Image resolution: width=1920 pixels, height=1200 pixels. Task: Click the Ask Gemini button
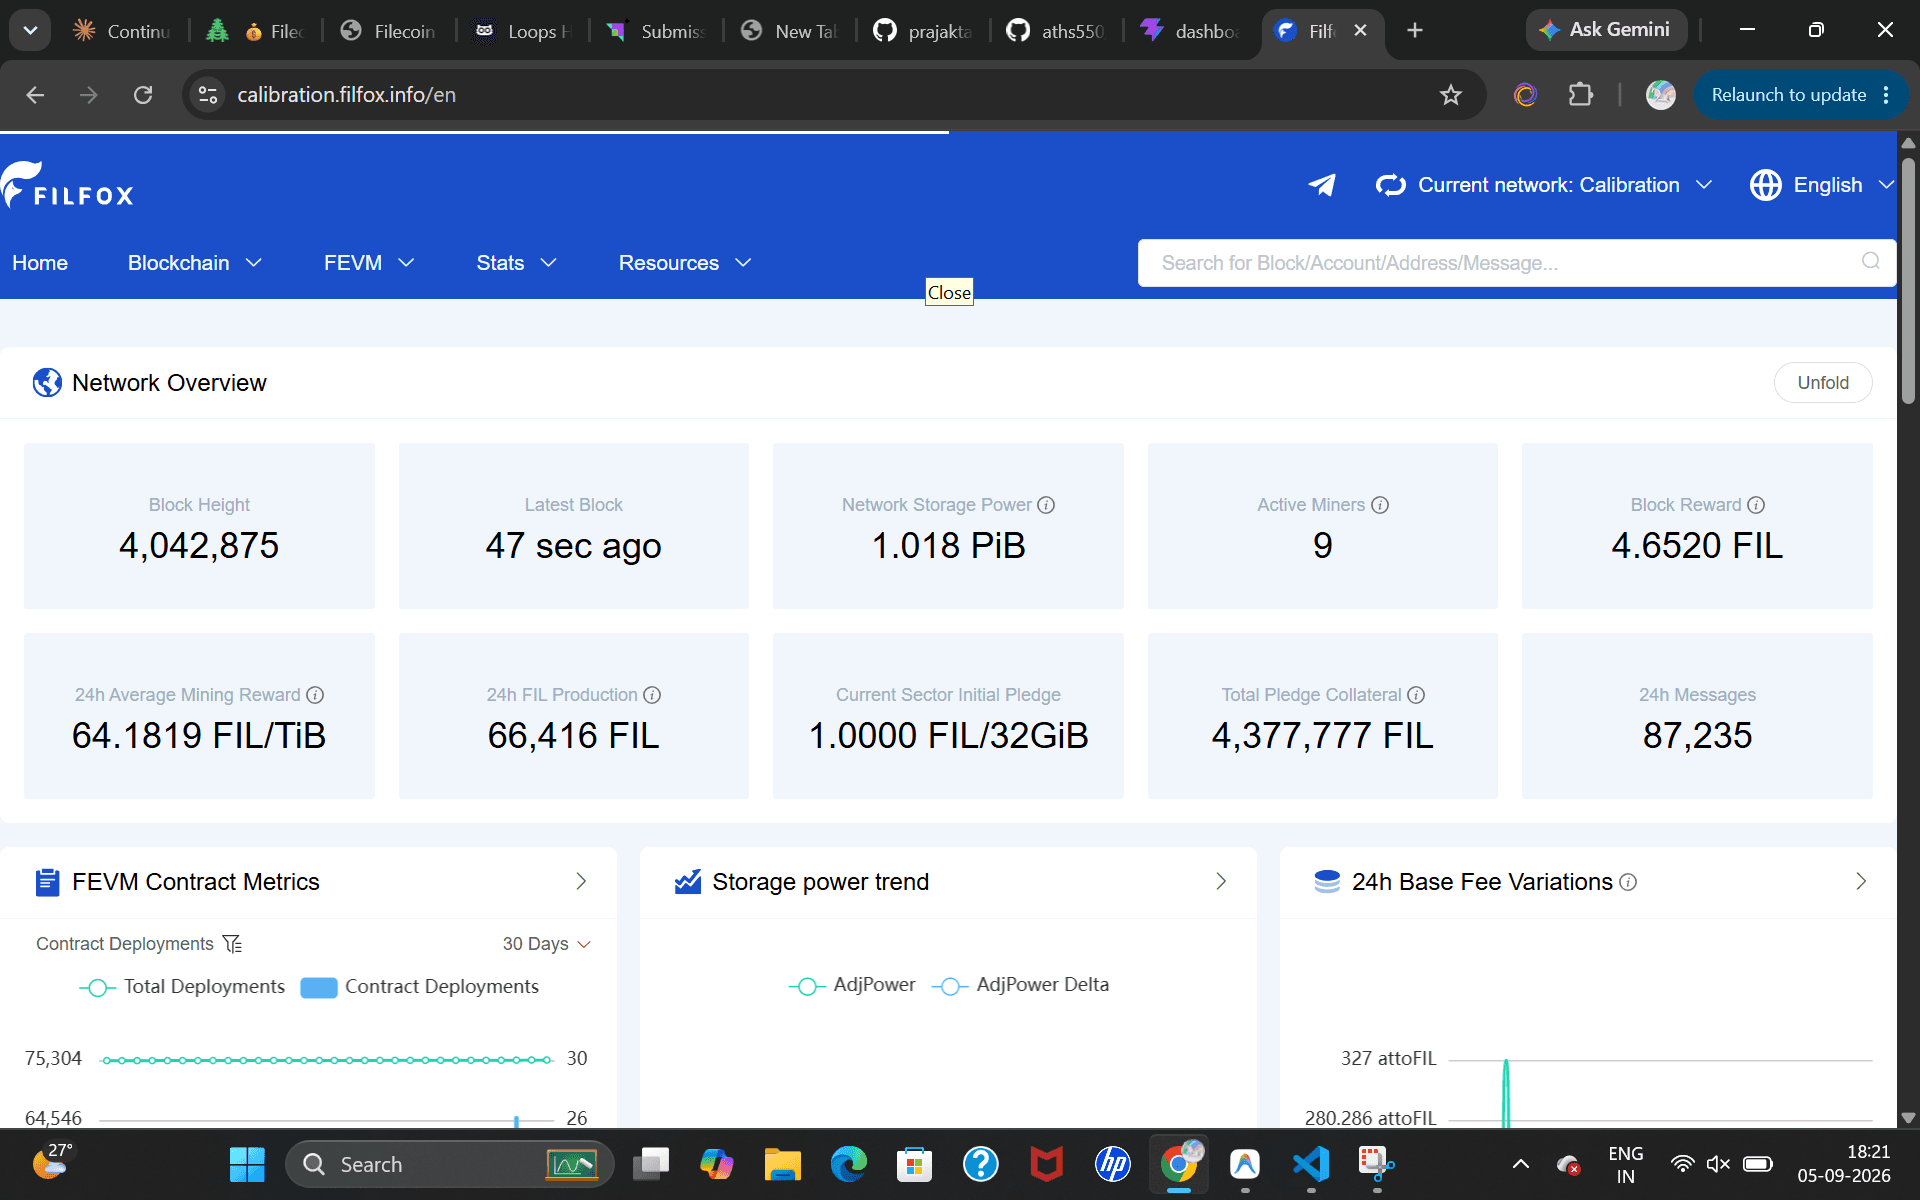click(x=1606, y=30)
